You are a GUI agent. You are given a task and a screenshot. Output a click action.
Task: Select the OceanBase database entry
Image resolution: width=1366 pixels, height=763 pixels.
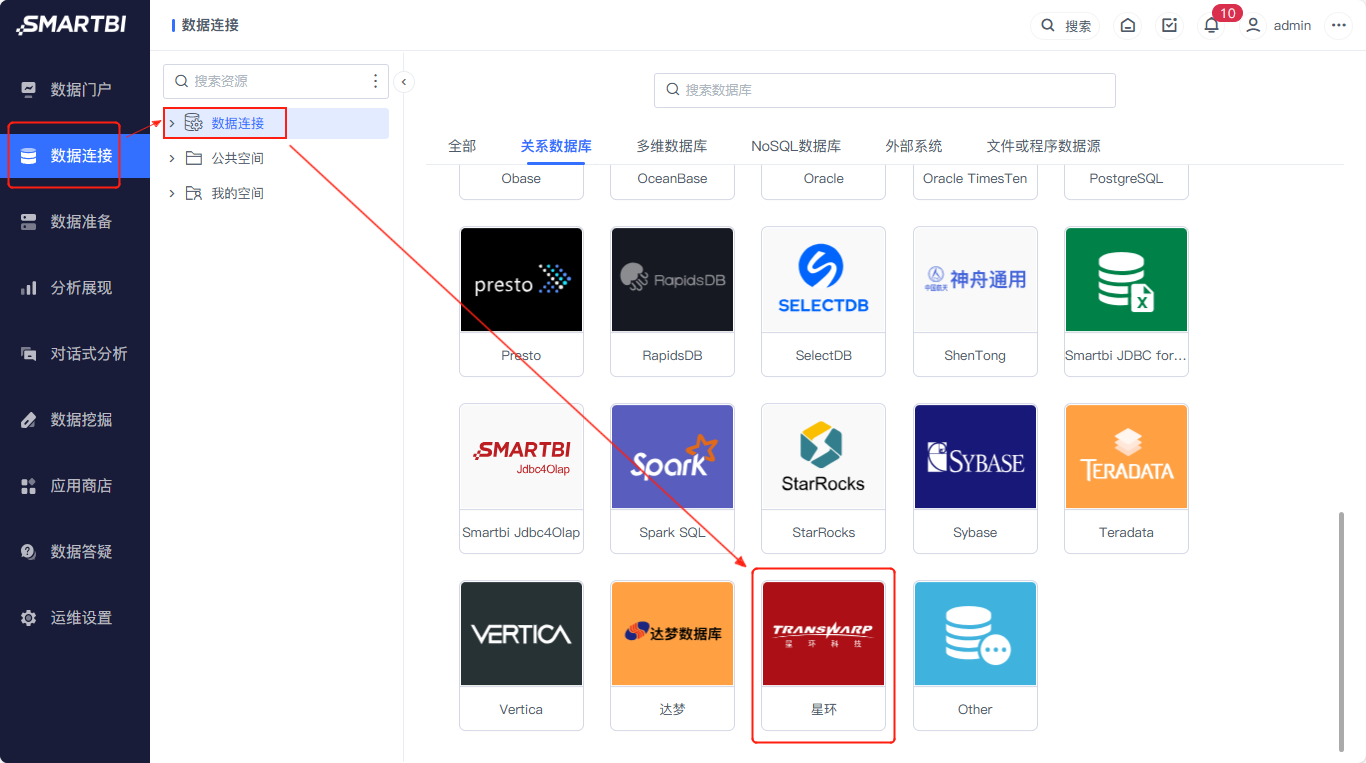[x=672, y=182]
